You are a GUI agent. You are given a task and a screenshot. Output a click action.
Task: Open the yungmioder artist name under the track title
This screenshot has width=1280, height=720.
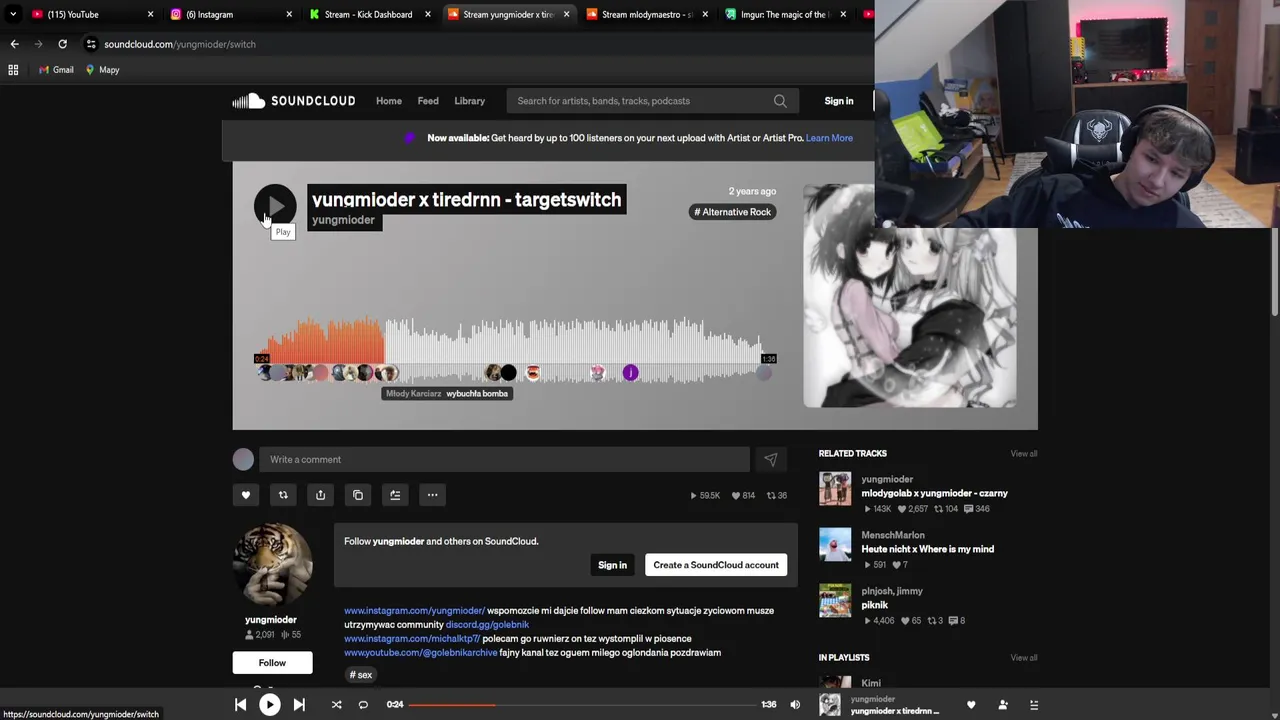(x=343, y=220)
